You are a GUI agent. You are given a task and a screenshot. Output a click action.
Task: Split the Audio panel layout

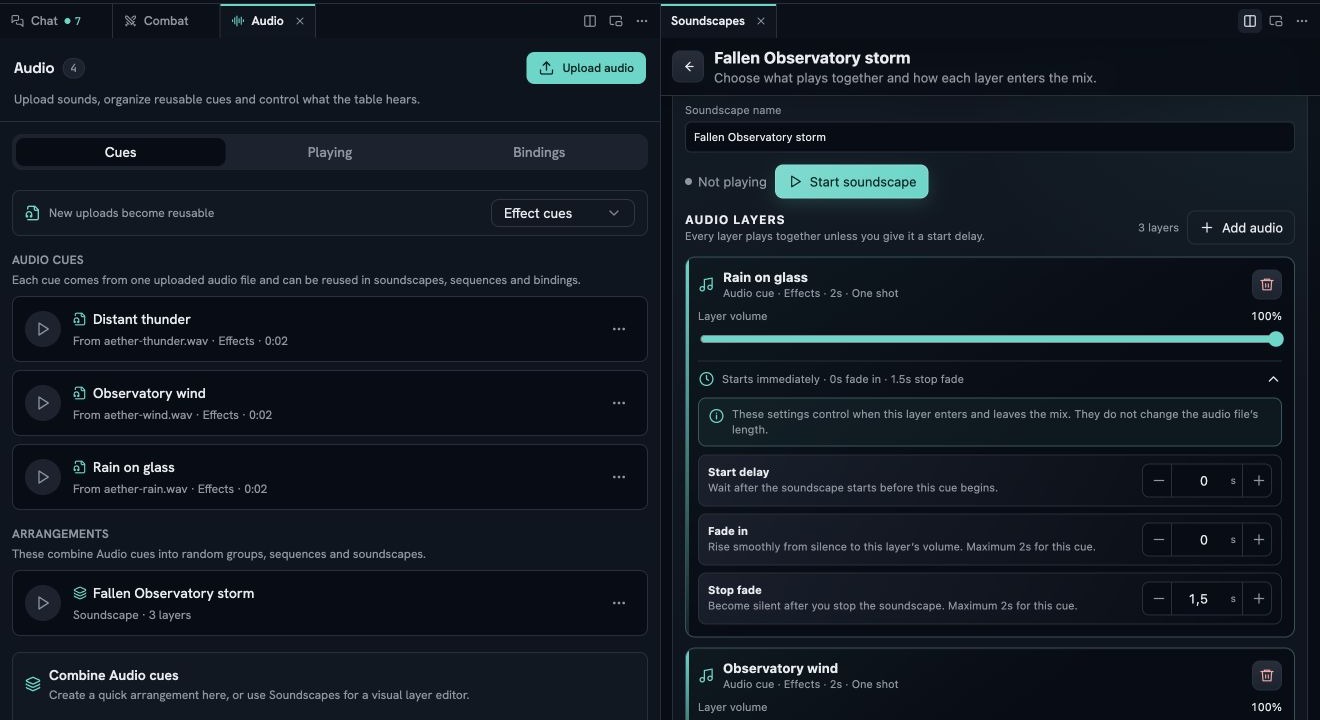[x=590, y=21]
